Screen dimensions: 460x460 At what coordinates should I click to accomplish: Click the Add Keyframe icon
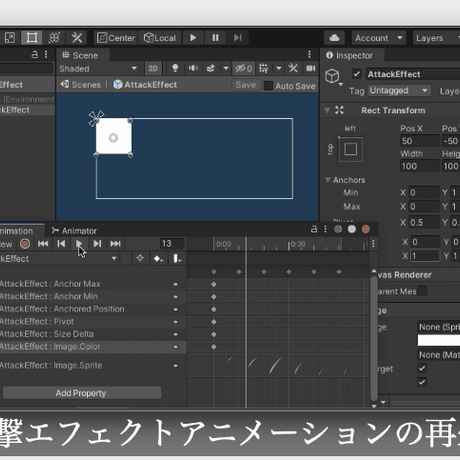tap(158, 259)
